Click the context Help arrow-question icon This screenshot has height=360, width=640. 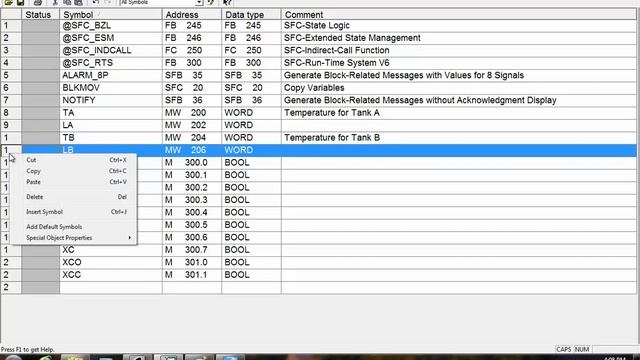(x=227, y=2)
